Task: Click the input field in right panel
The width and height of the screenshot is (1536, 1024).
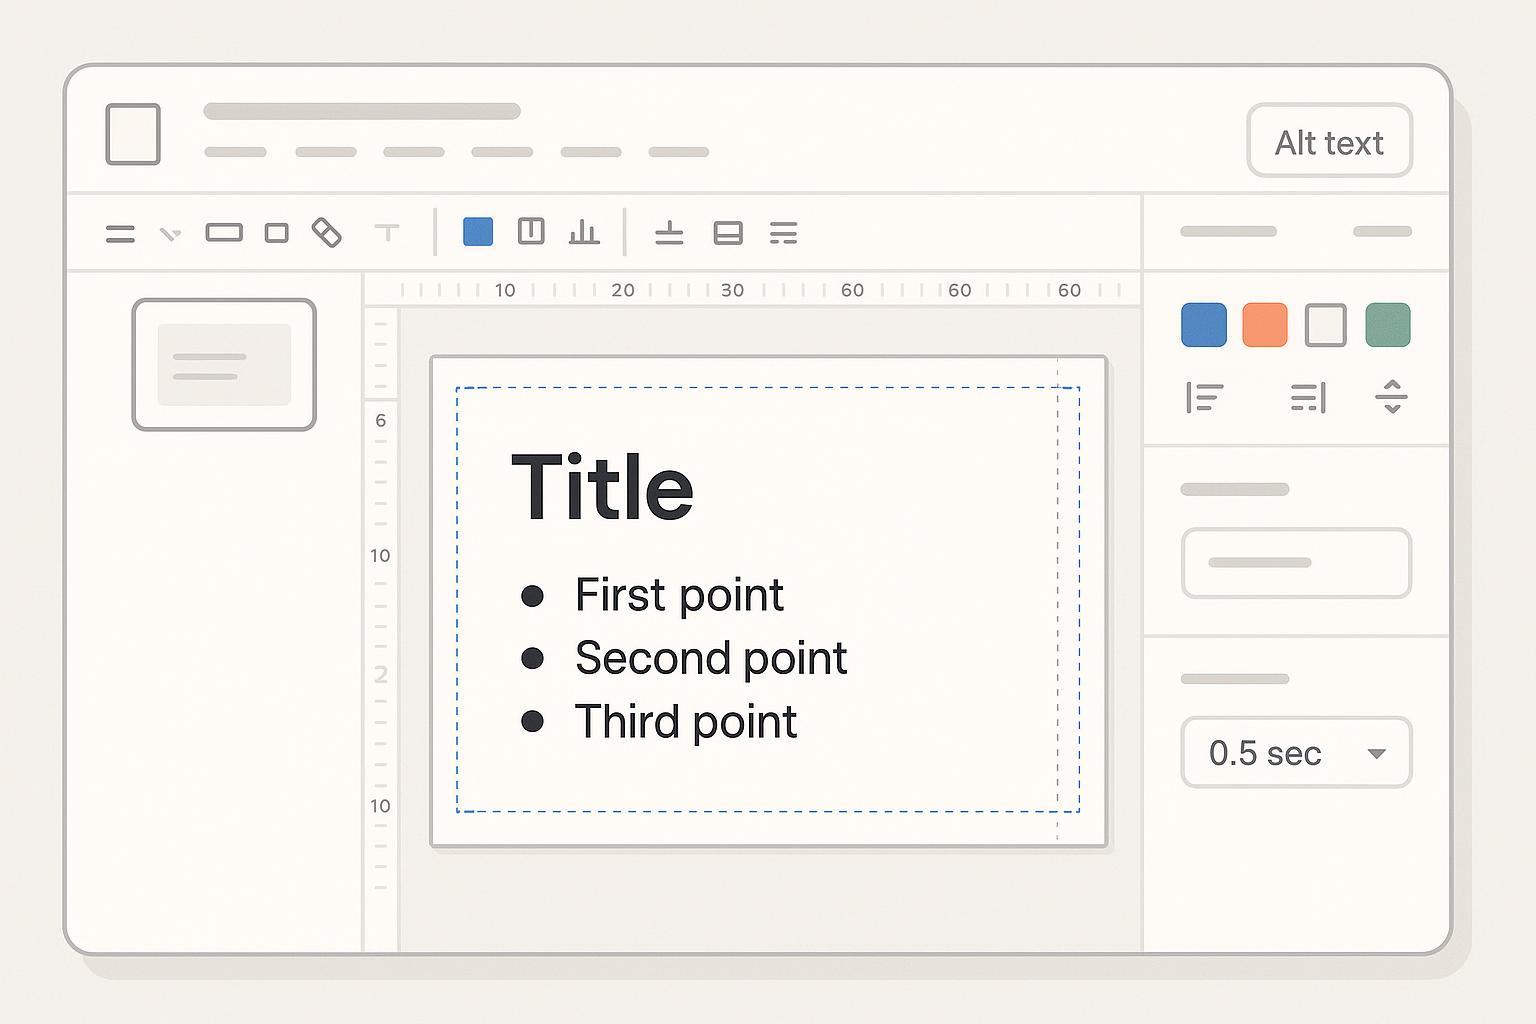Action: tap(1296, 563)
